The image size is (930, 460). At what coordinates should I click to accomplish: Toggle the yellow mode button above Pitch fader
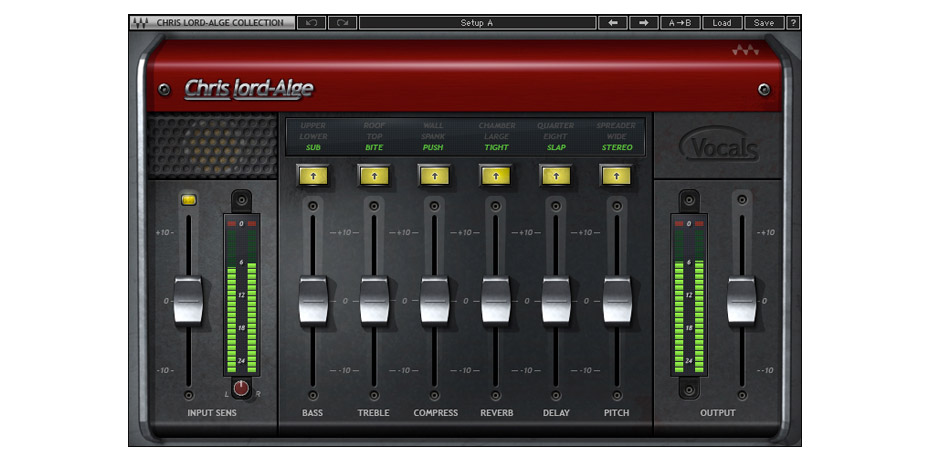[x=616, y=175]
